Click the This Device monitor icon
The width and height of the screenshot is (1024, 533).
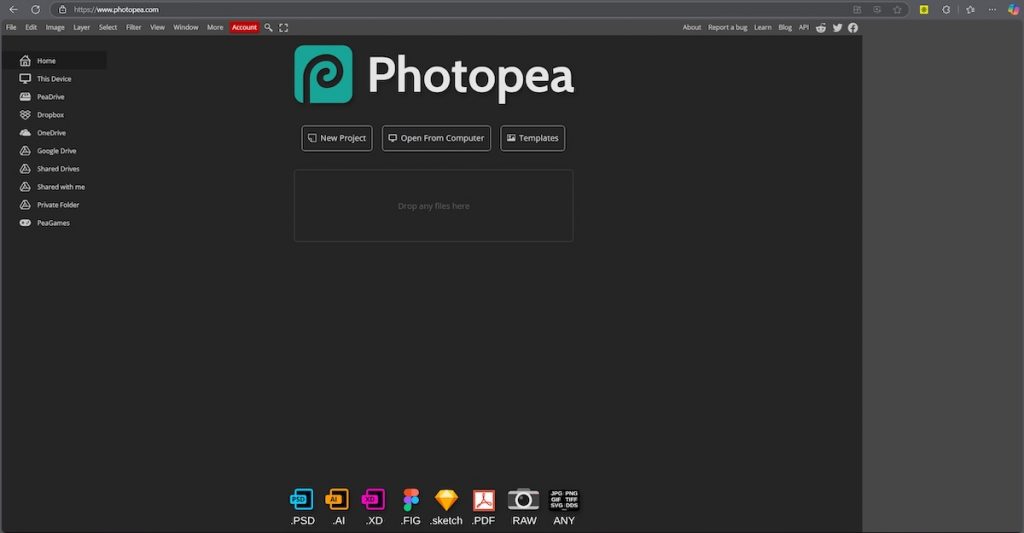[25, 78]
